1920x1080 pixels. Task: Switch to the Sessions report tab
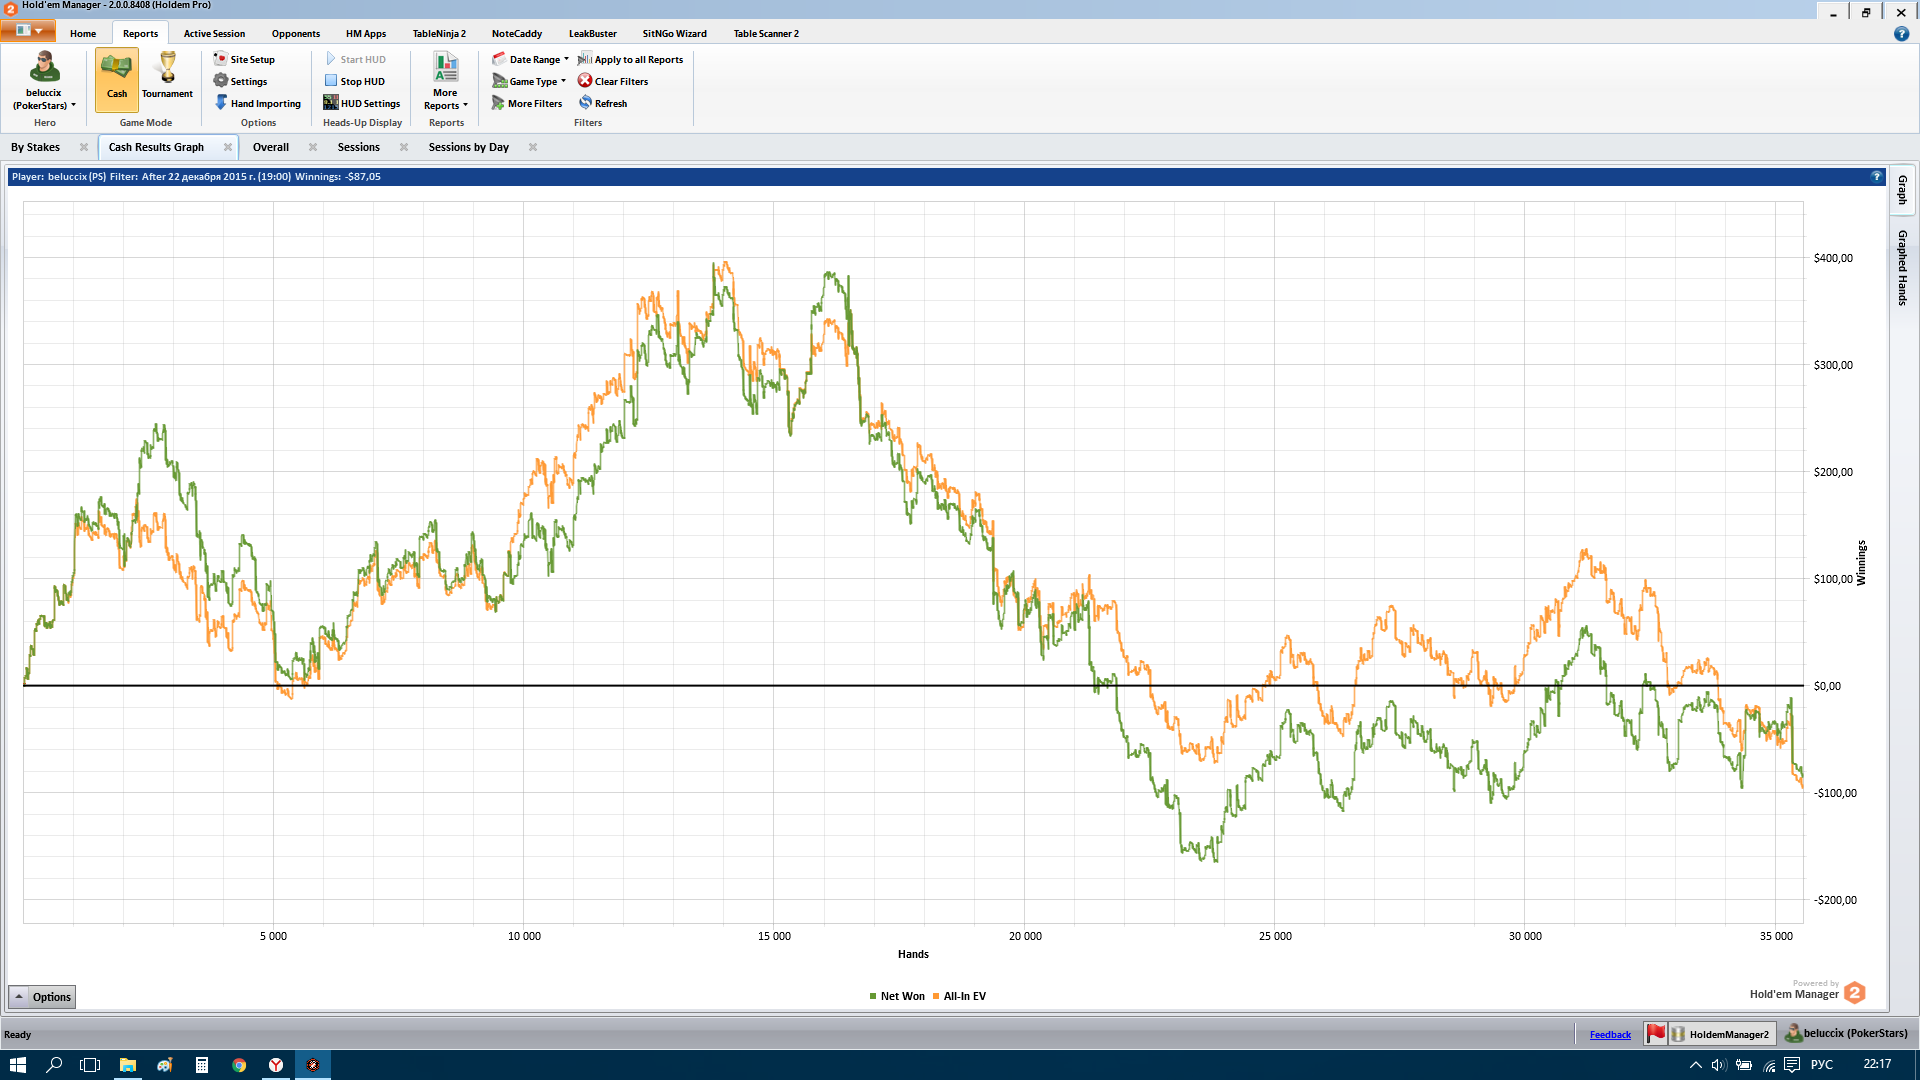click(x=359, y=147)
